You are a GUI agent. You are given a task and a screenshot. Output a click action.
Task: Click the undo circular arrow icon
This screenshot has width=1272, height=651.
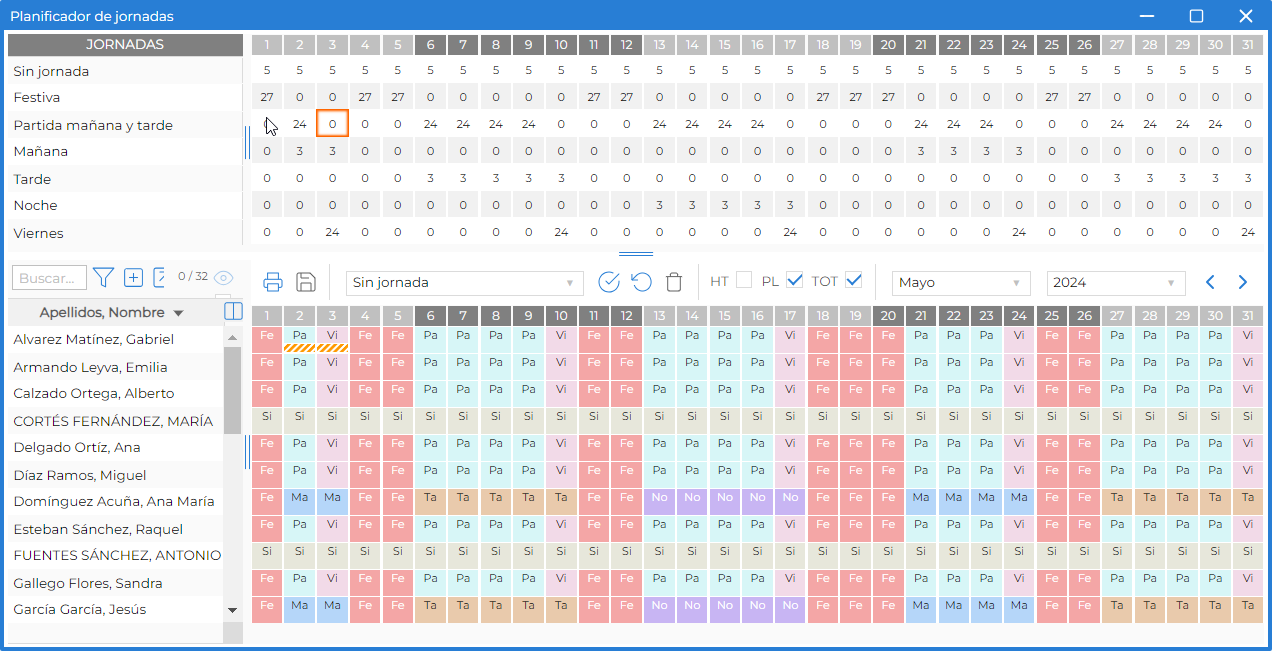pos(641,282)
